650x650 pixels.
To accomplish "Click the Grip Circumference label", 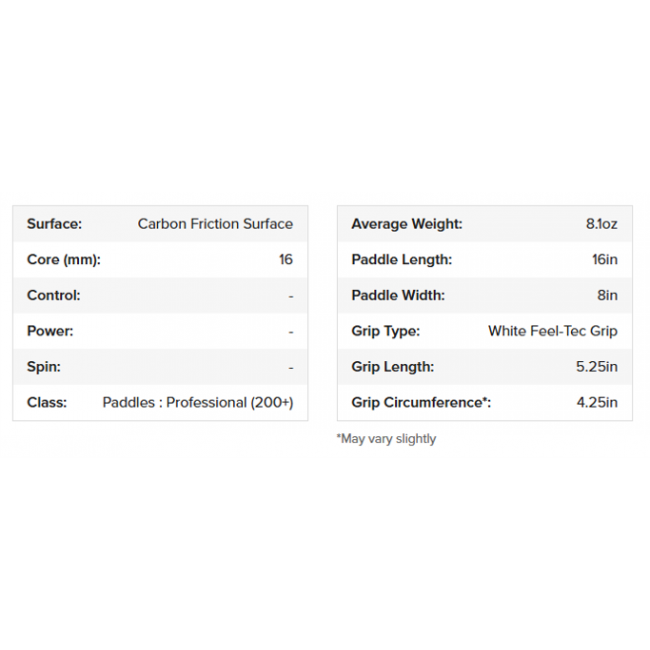I will [x=421, y=403].
